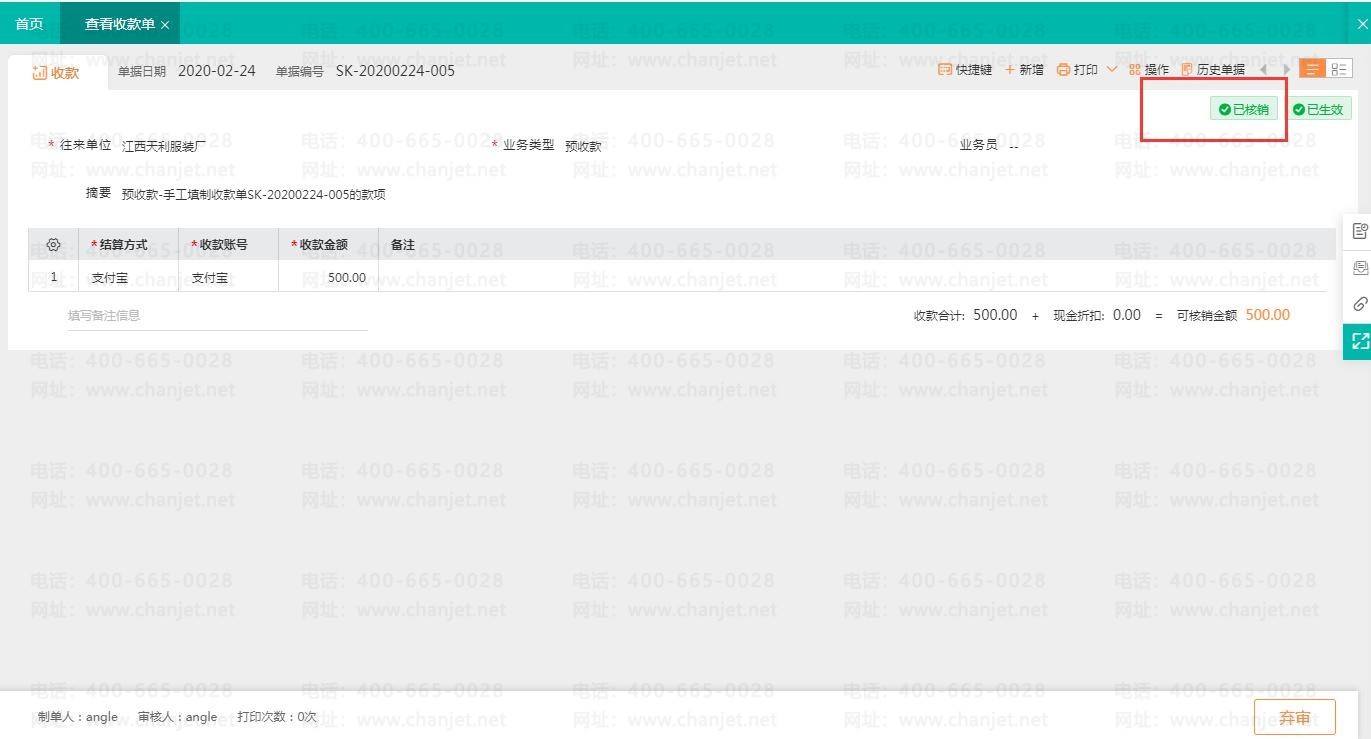
Task: Open the inbox tray icon in sidebar
Action: click(1359, 268)
